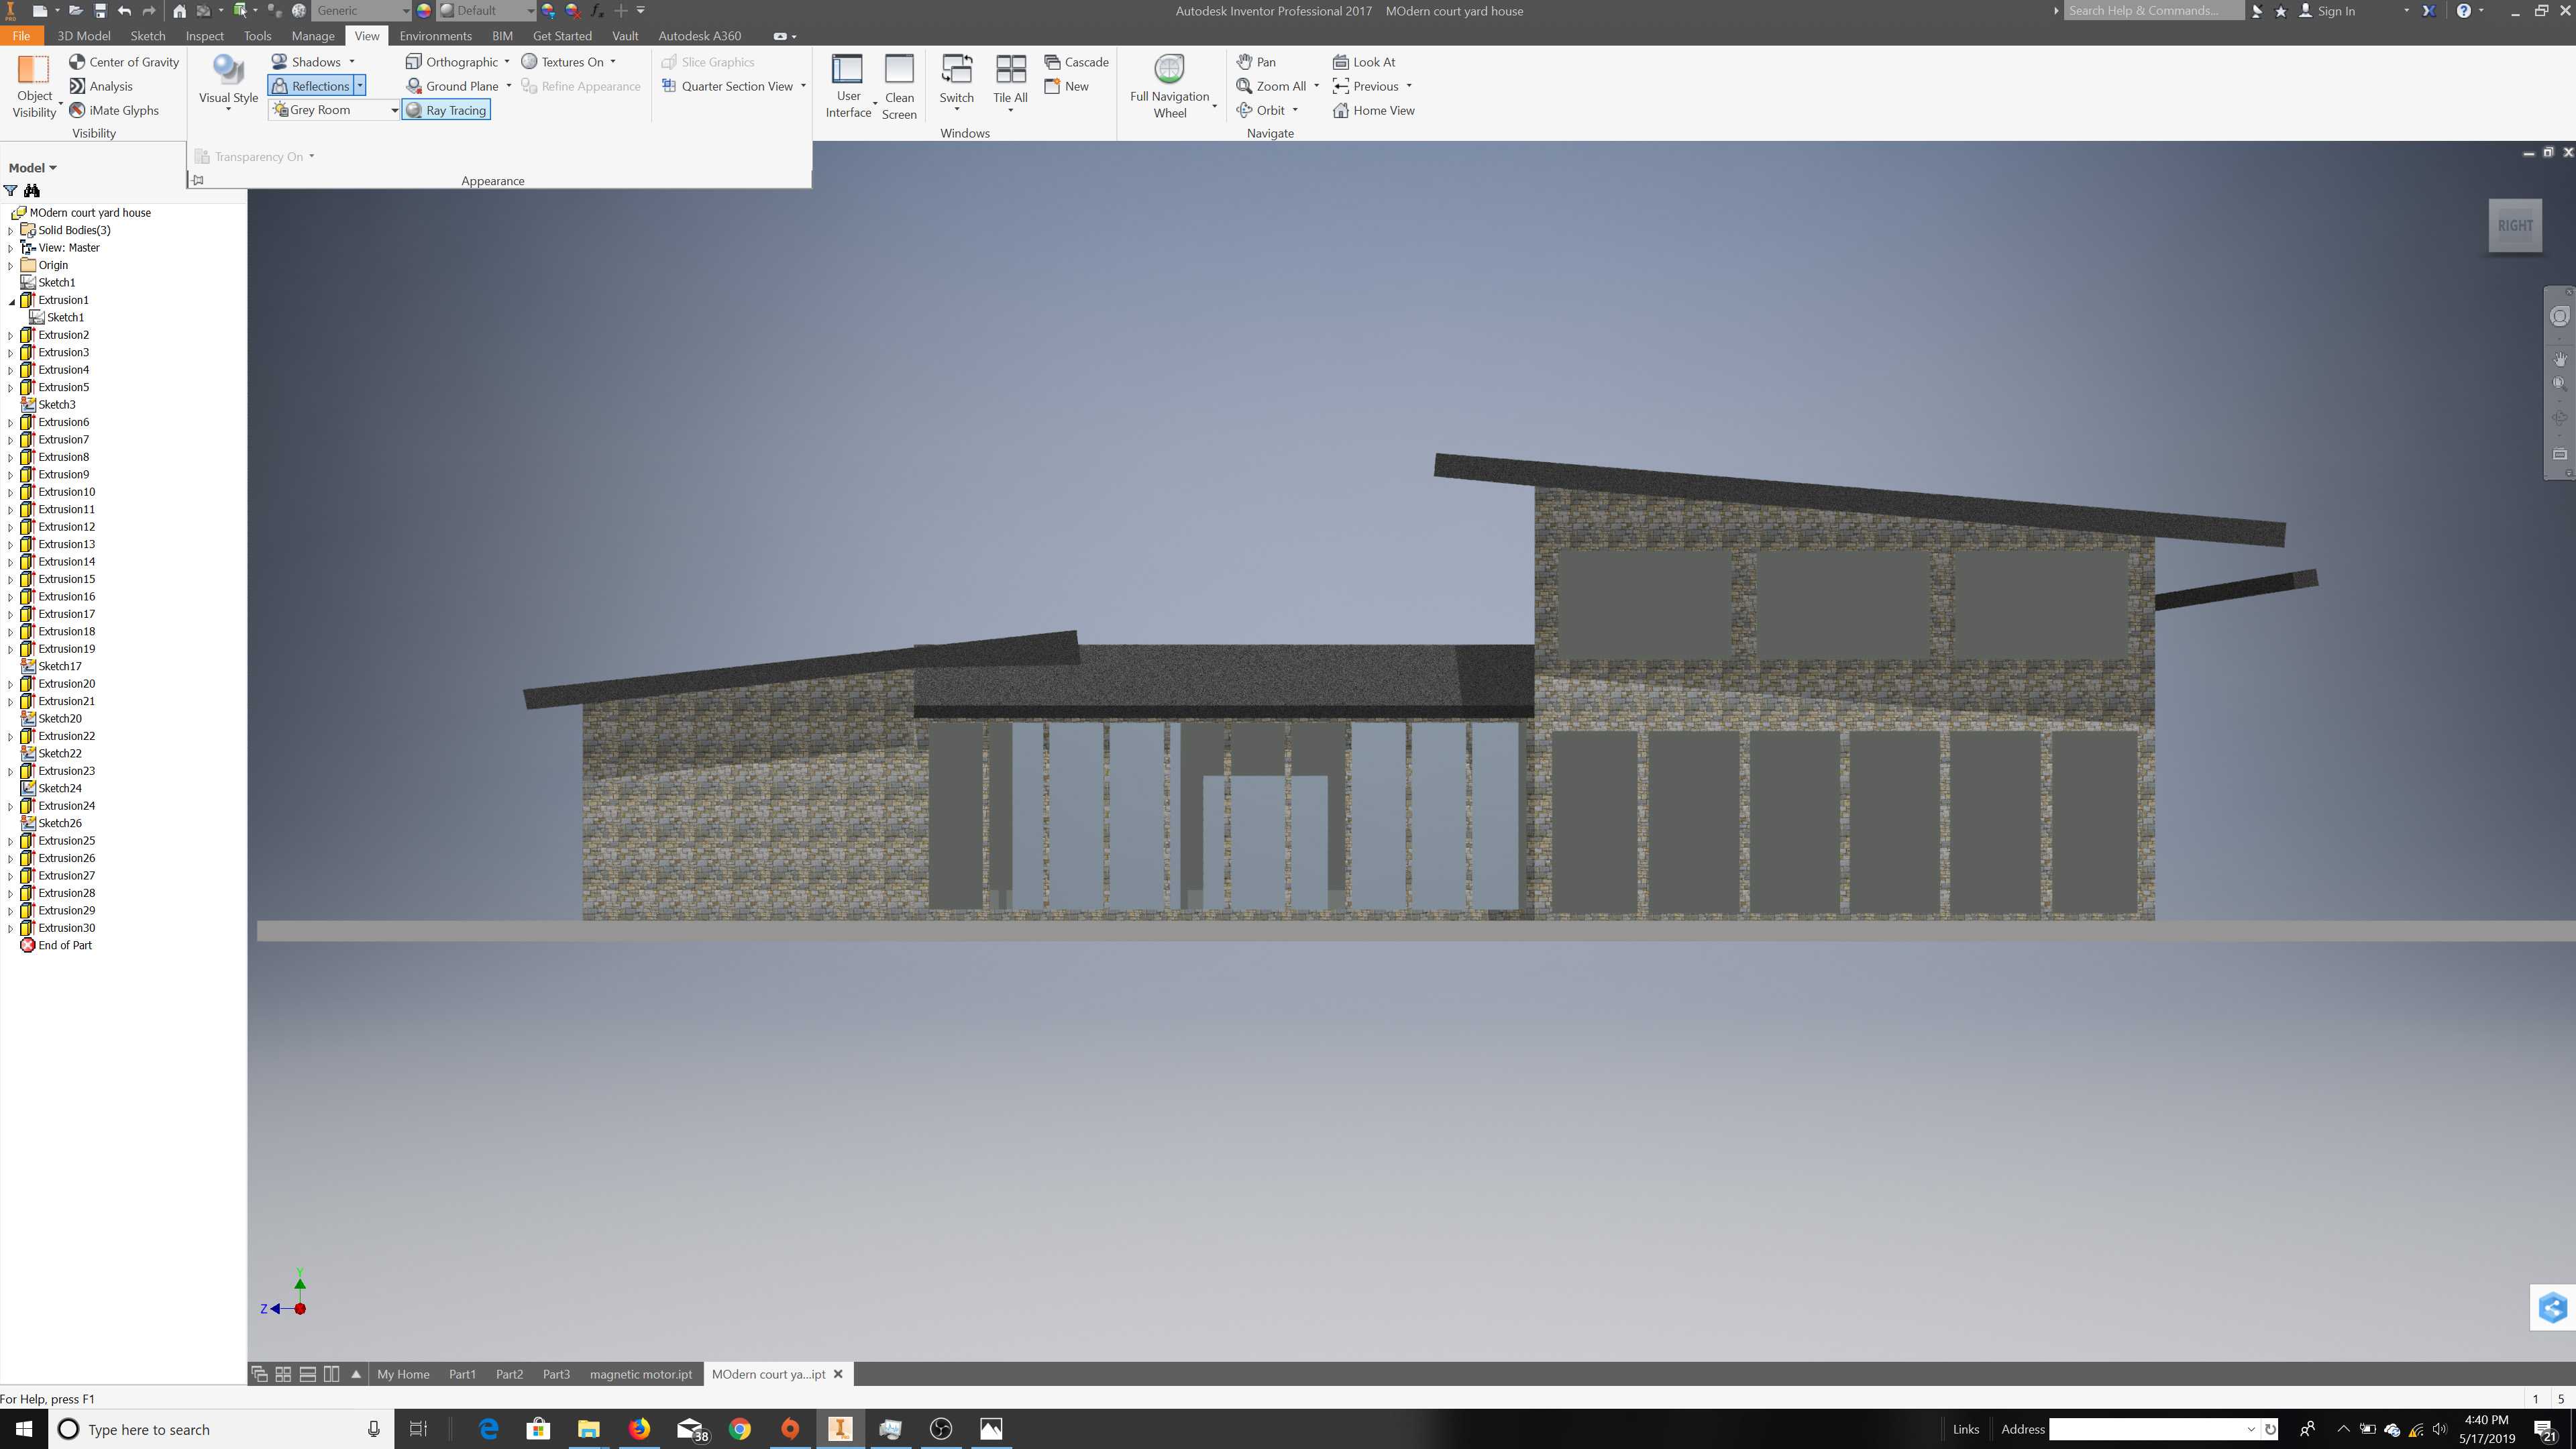Screen dimensions: 2576x1449
Task: Toggle Reflections in the view
Action: tap(311, 86)
